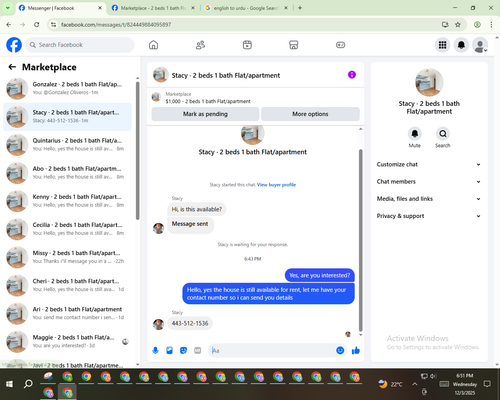This screenshot has height=400, width=500.
Task: Open Windows taskbar search
Action: coord(28,384)
